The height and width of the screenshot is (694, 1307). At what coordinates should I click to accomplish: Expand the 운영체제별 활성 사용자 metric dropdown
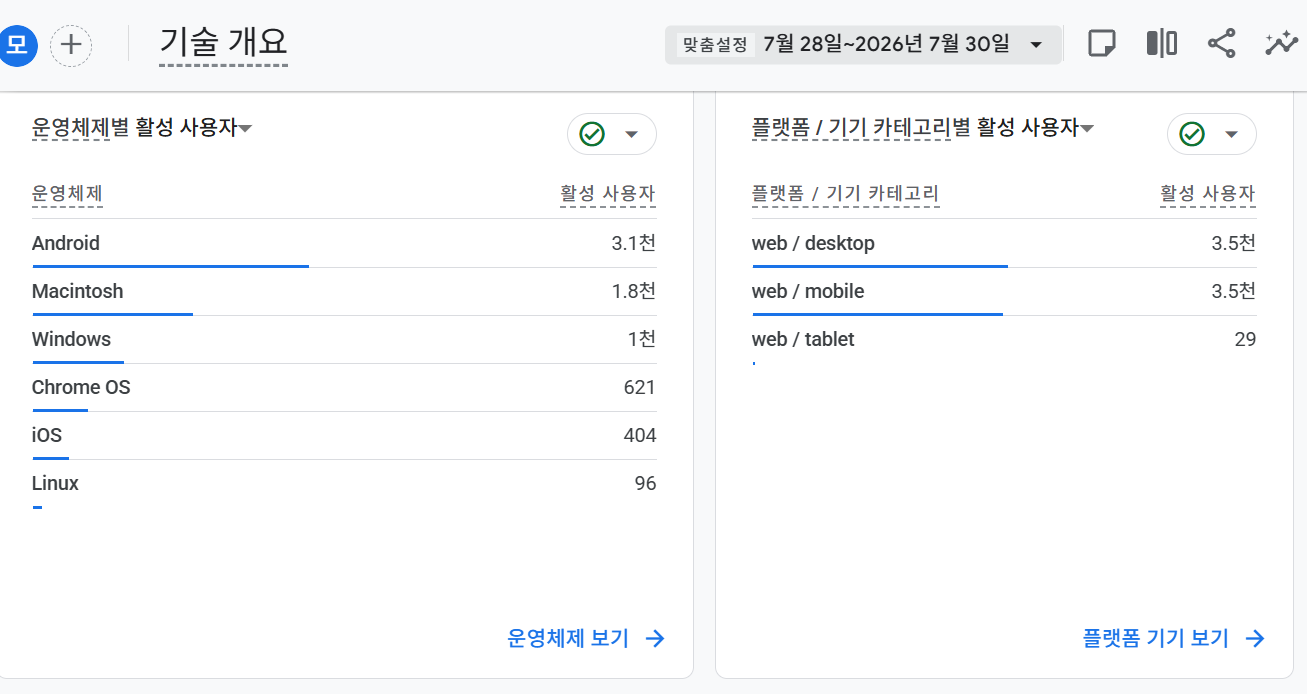point(245,128)
